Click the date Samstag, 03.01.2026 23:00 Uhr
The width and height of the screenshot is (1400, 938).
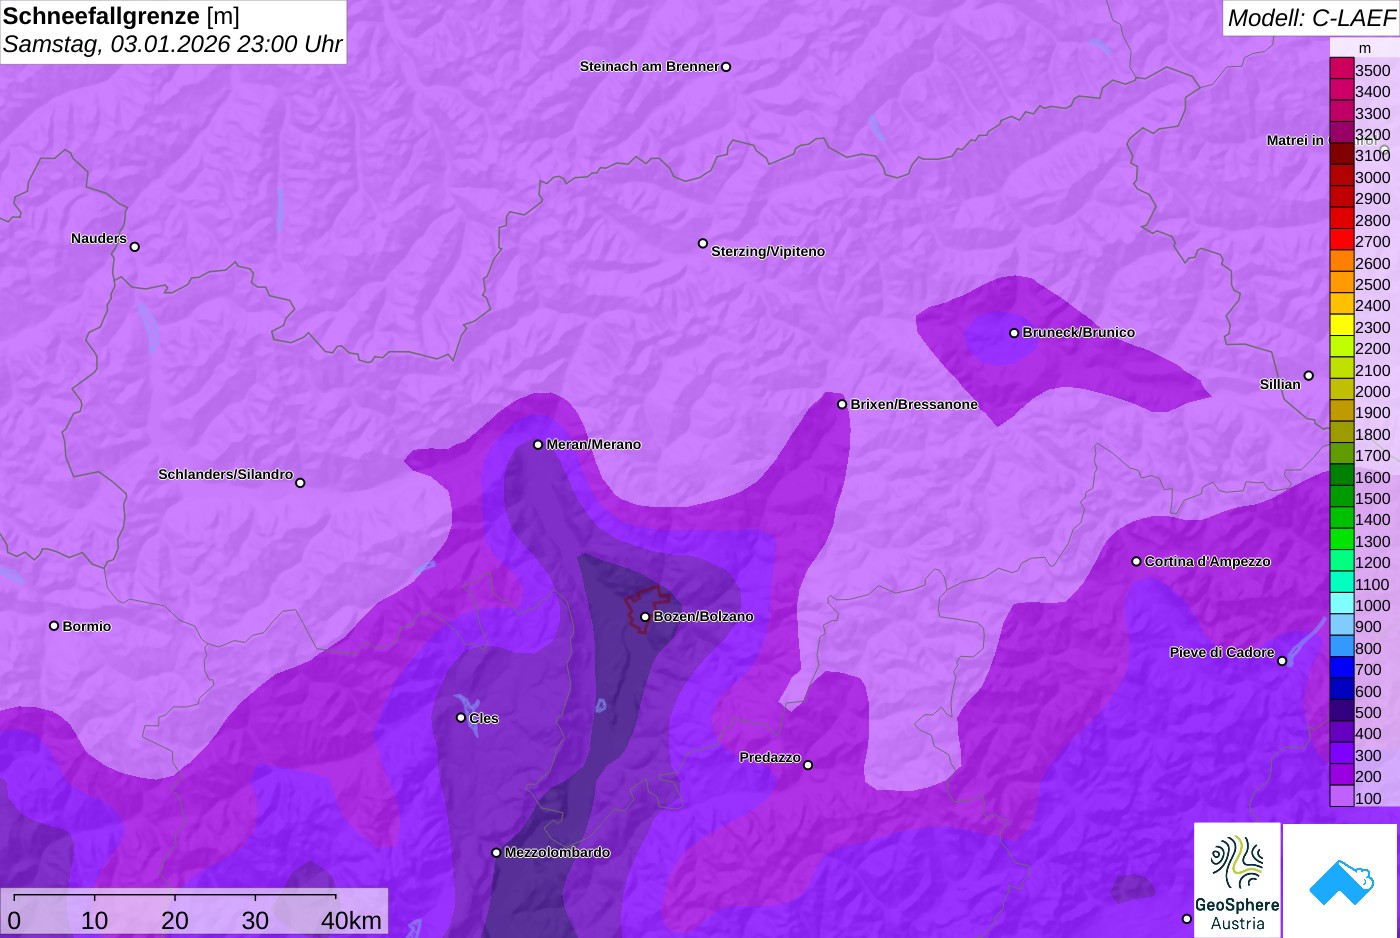click(x=172, y=44)
